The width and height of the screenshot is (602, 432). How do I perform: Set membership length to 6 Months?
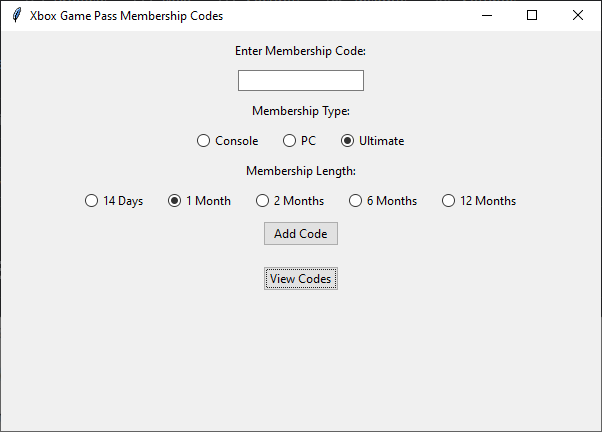tap(355, 201)
